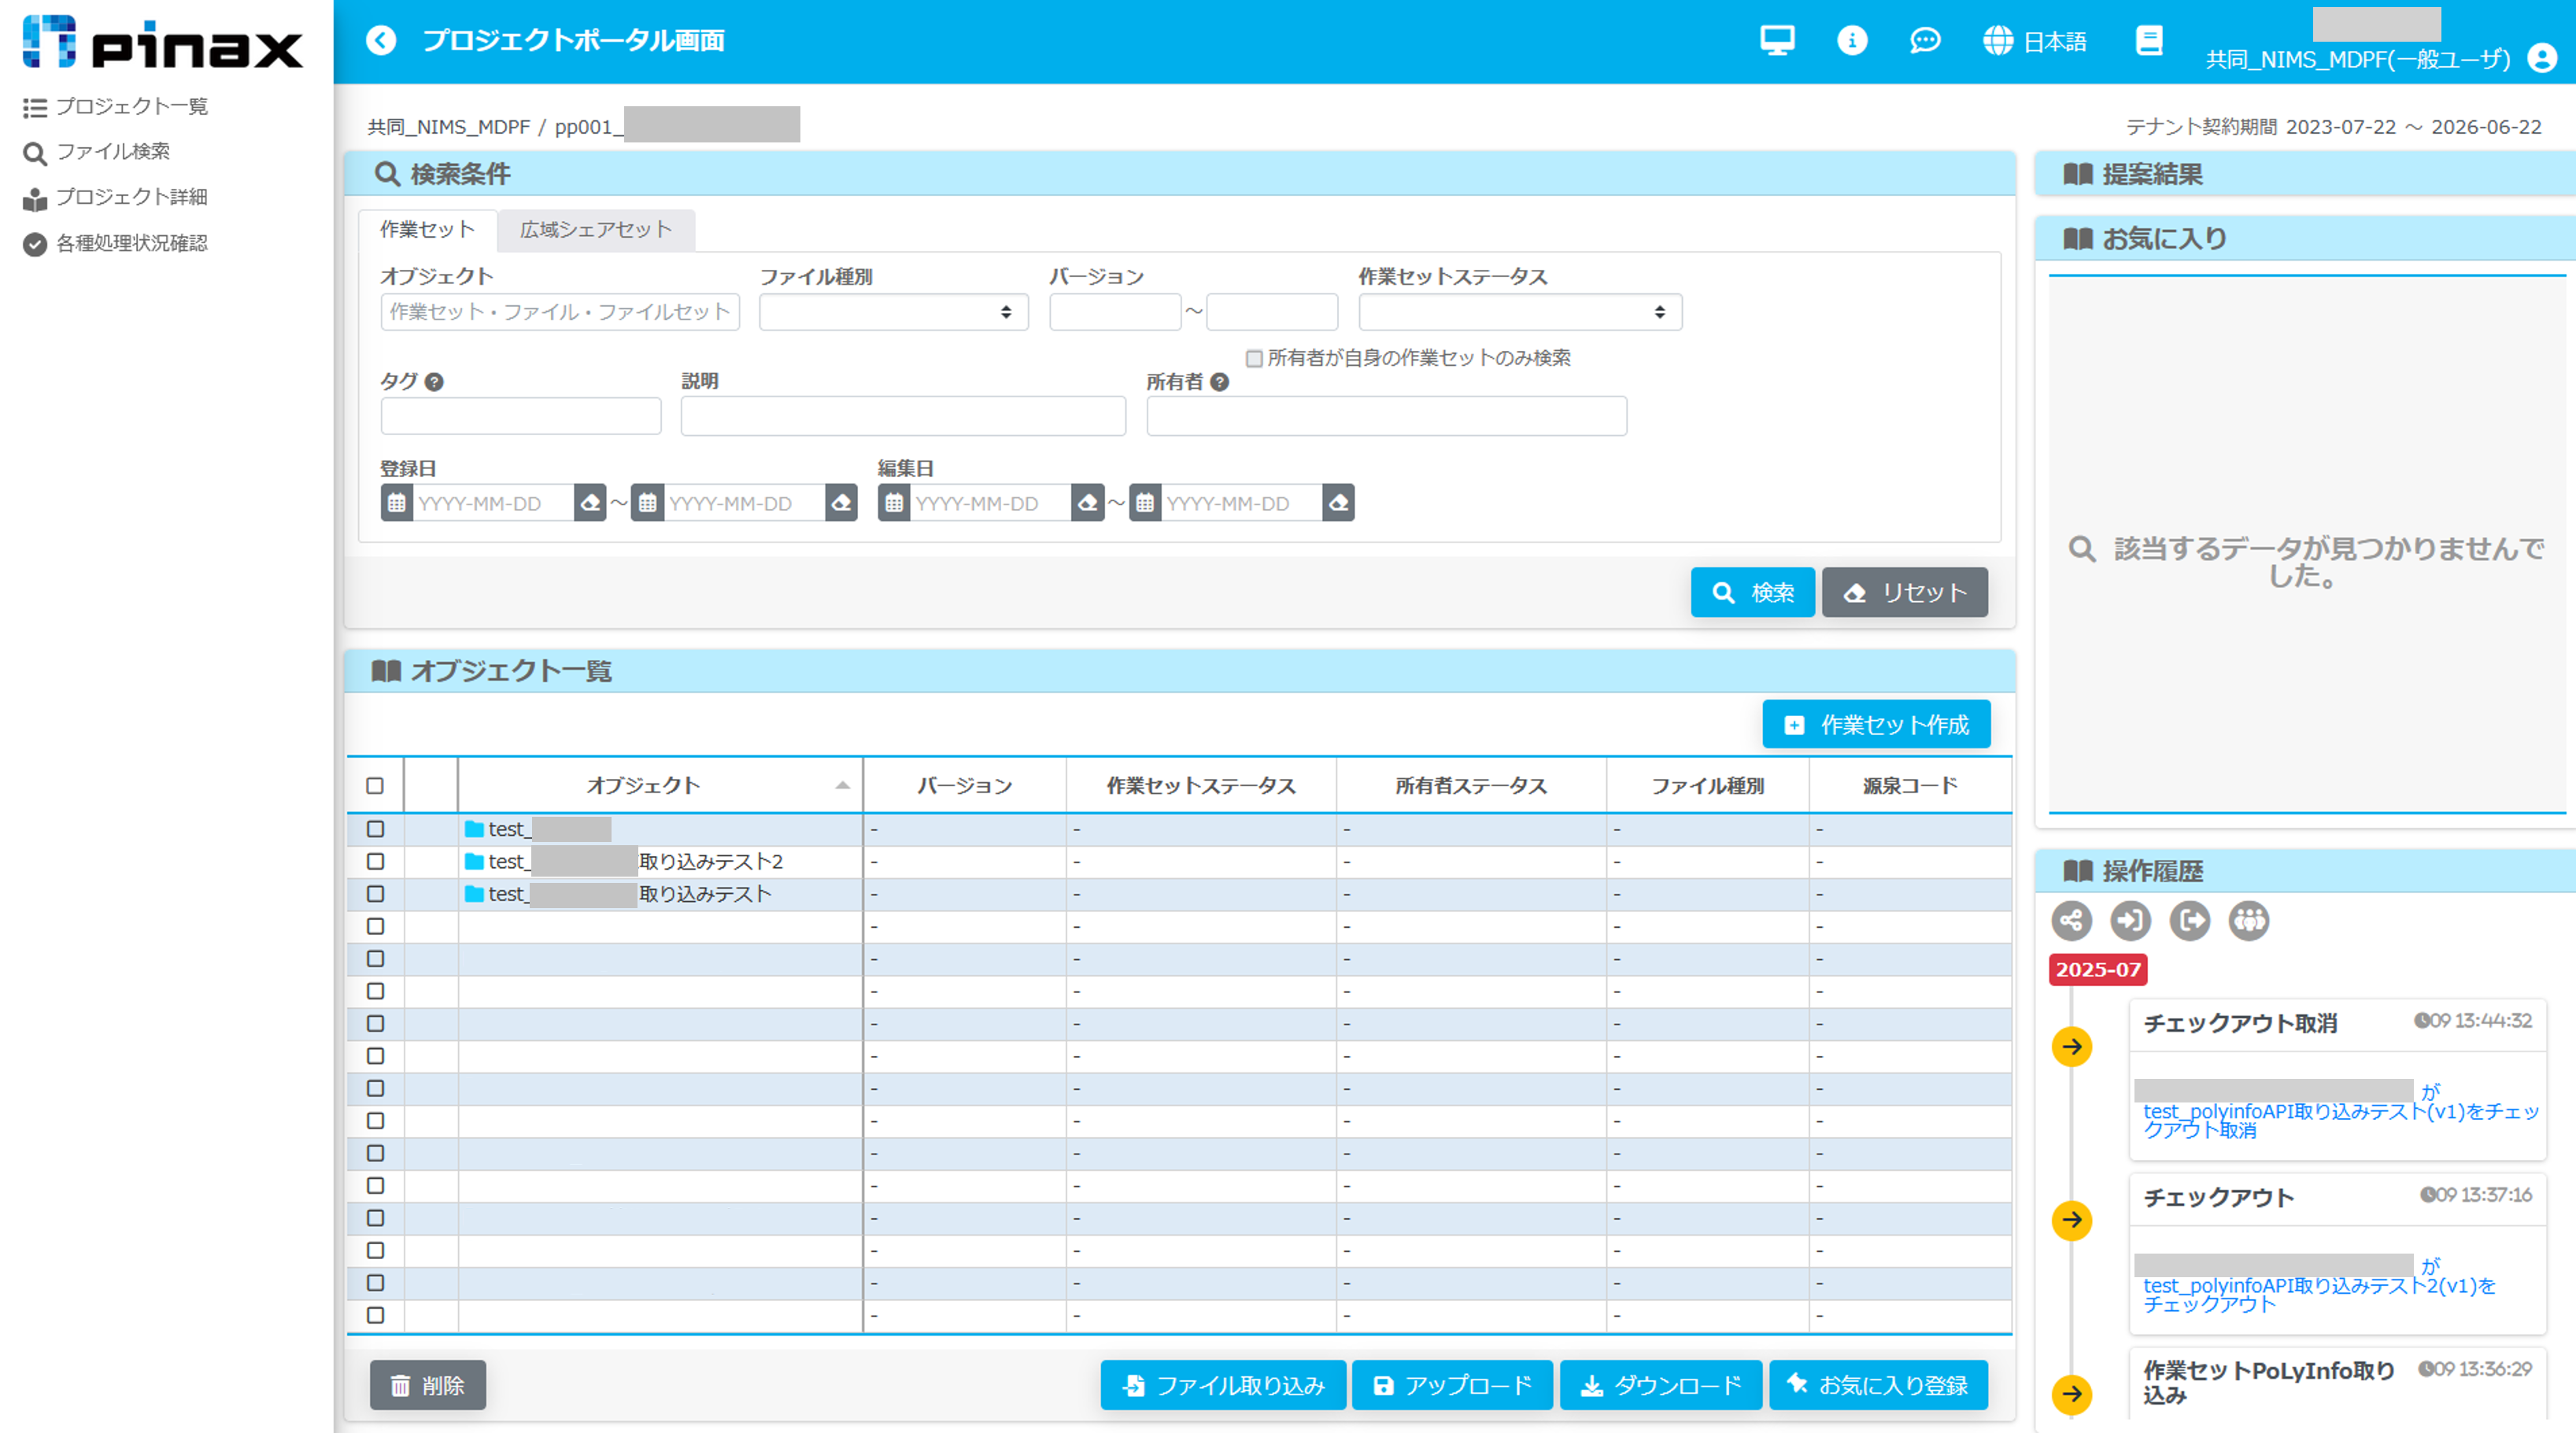This screenshot has height=1433, width=2576.
Task: Enable 所有者が自身の作業セットのみ検索 checkbox
Action: point(1254,358)
